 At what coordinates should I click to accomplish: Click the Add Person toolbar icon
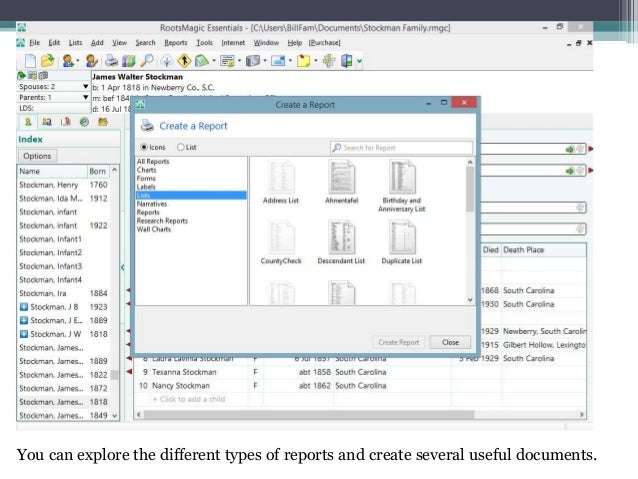click(x=68, y=61)
